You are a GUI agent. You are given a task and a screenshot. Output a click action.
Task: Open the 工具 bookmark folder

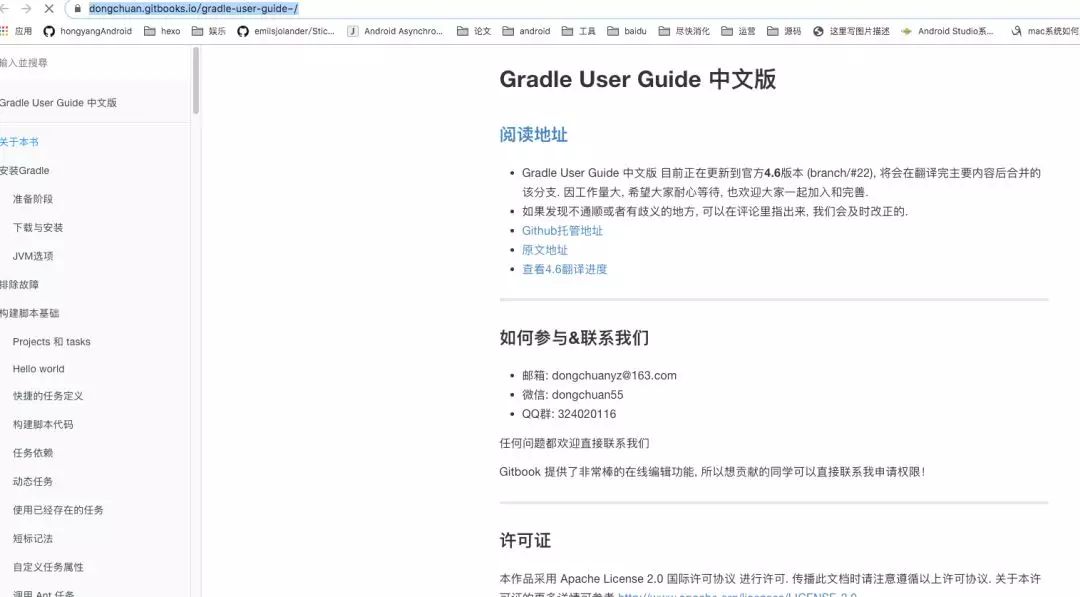pyautogui.click(x=579, y=31)
